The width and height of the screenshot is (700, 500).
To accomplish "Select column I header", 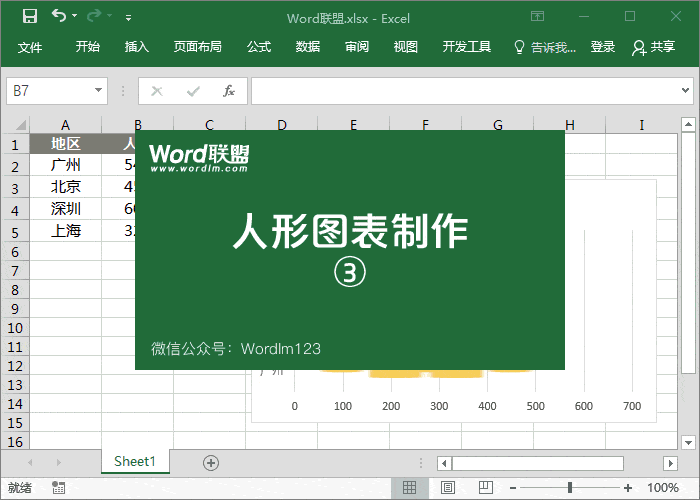I will tap(642, 125).
